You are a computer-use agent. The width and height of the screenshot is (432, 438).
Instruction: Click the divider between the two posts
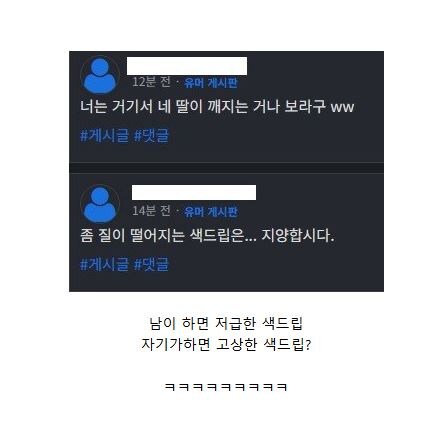[226, 168]
